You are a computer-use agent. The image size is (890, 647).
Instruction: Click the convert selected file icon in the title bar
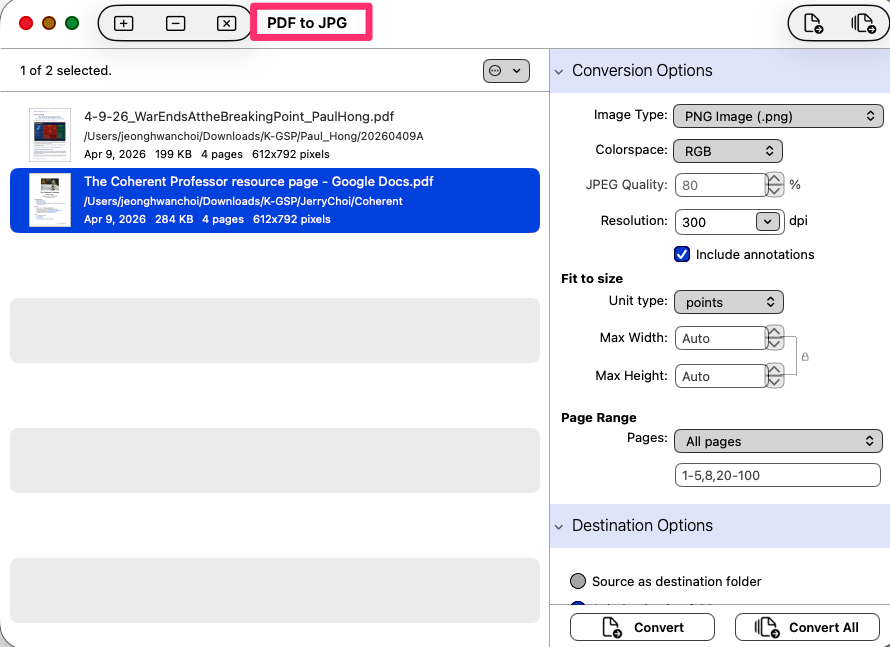[813, 23]
